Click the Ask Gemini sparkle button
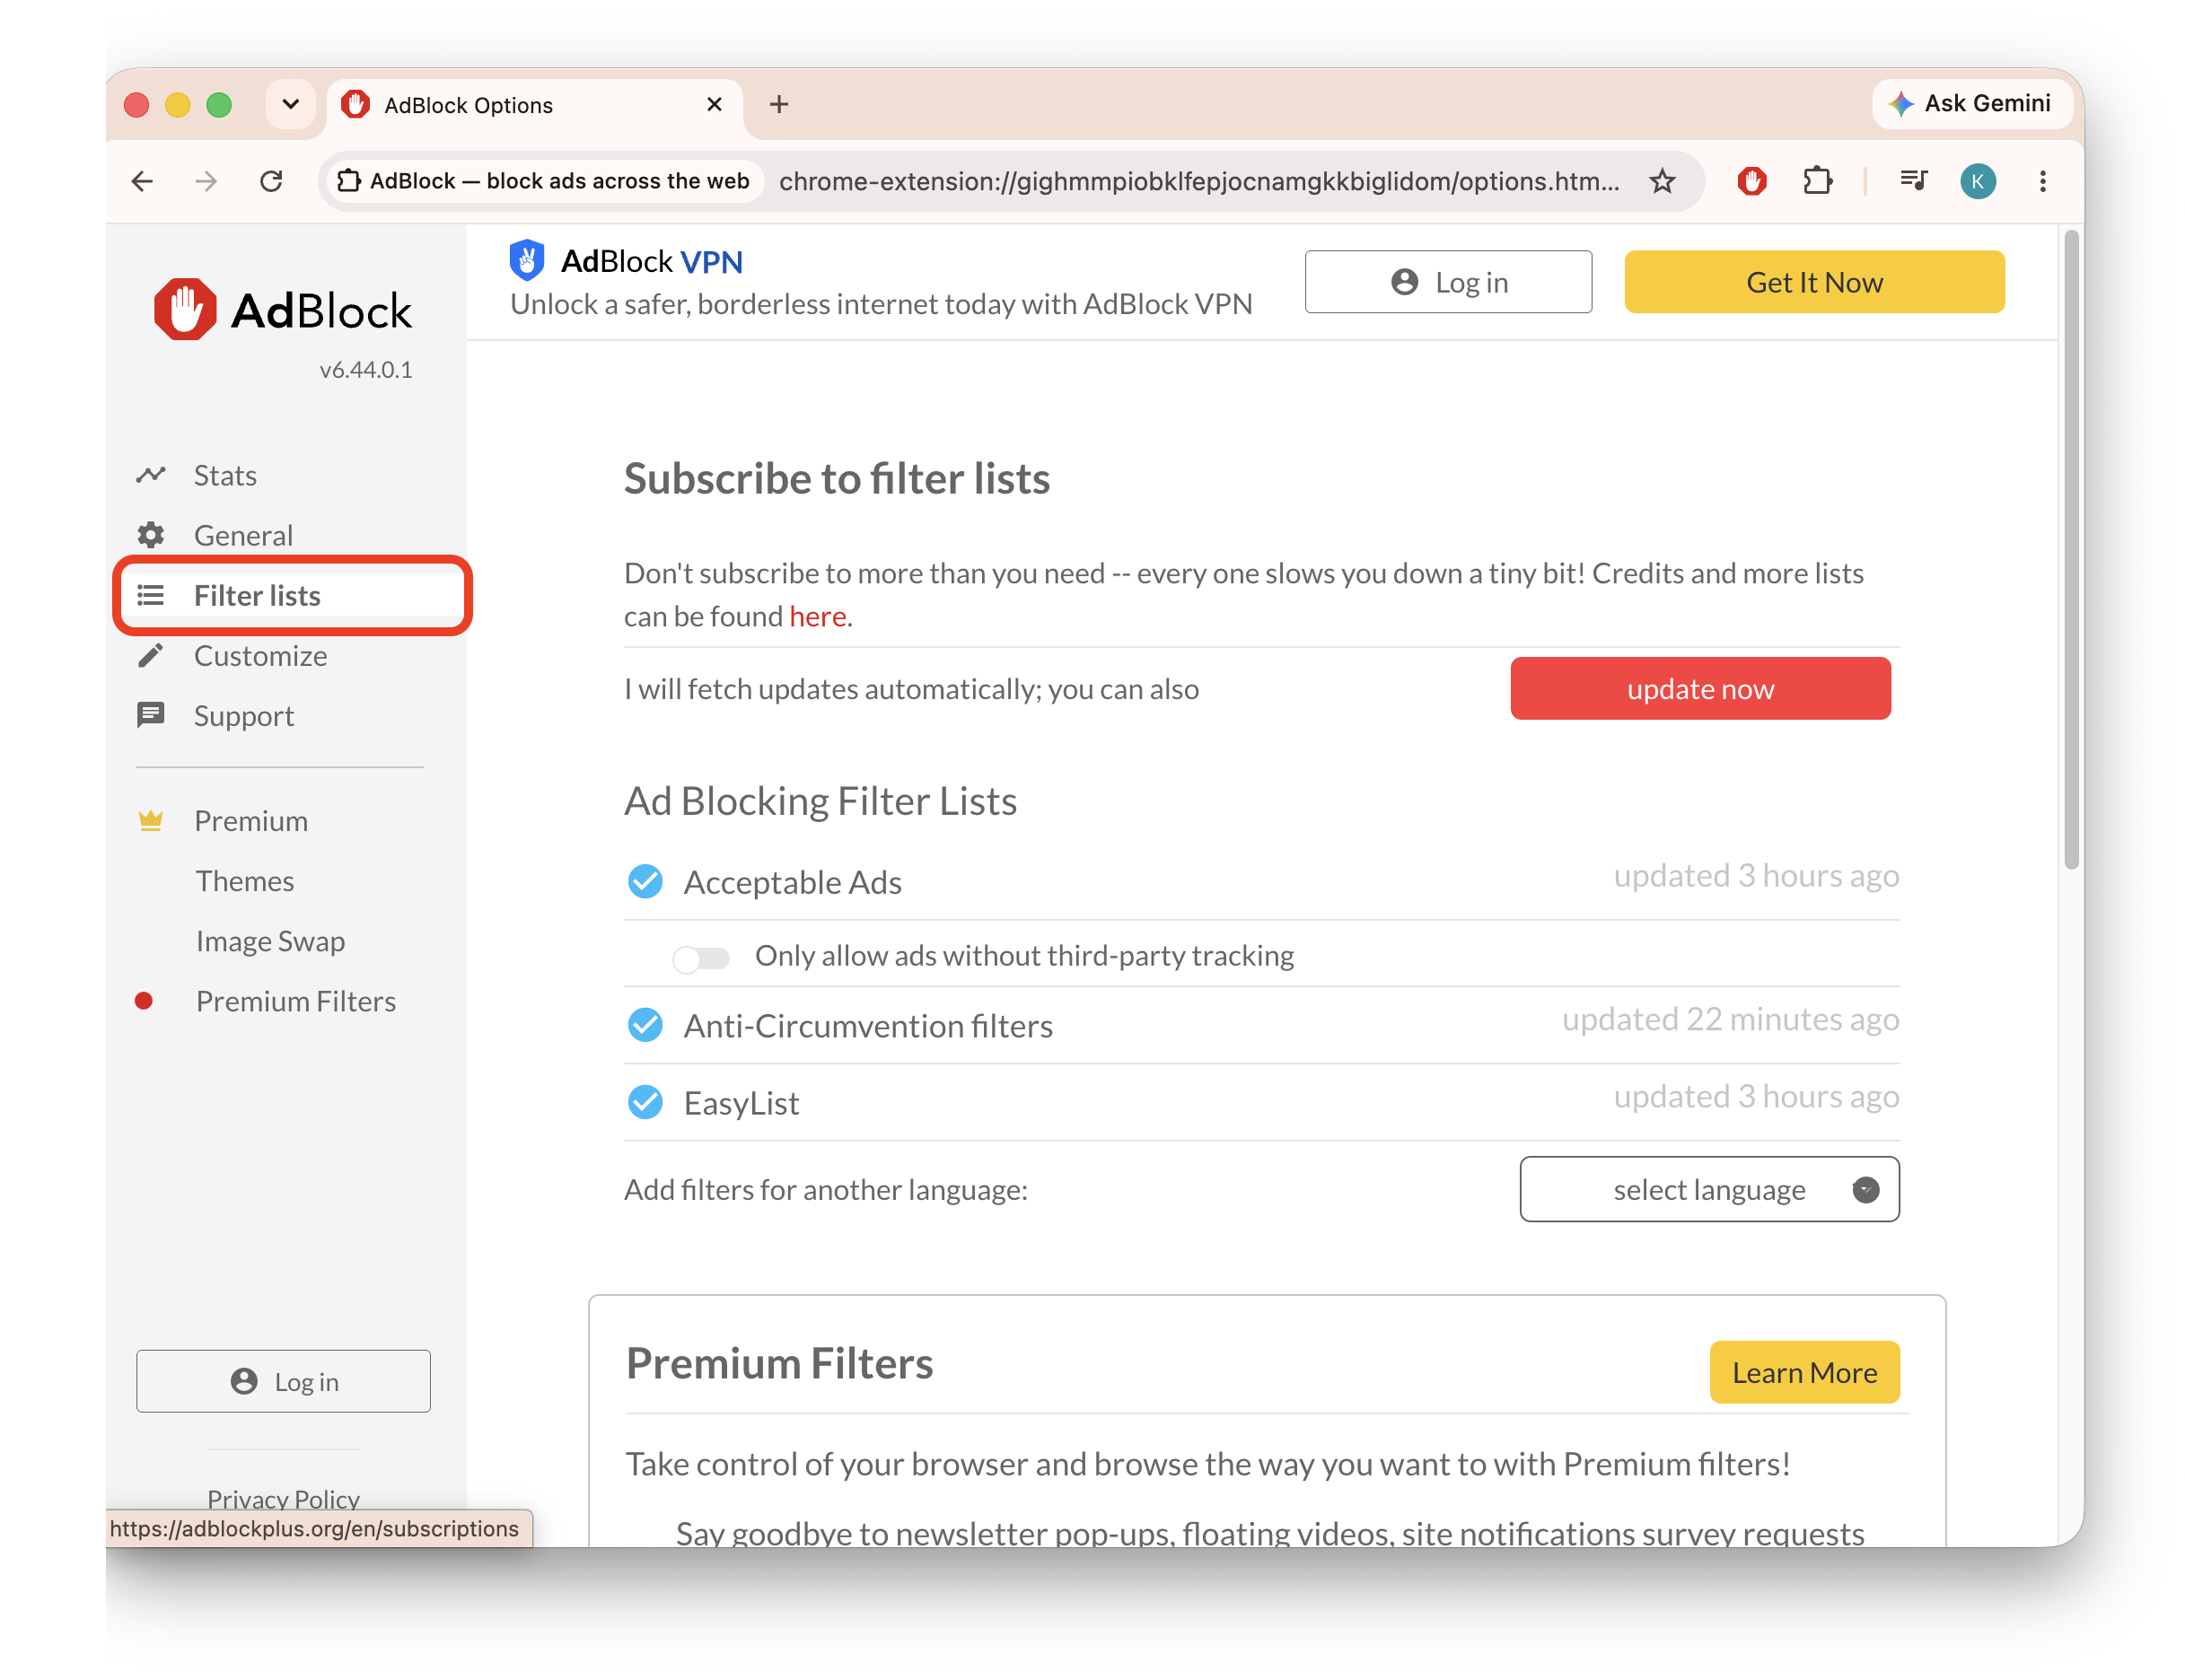 pyautogui.click(x=1970, y=104)
